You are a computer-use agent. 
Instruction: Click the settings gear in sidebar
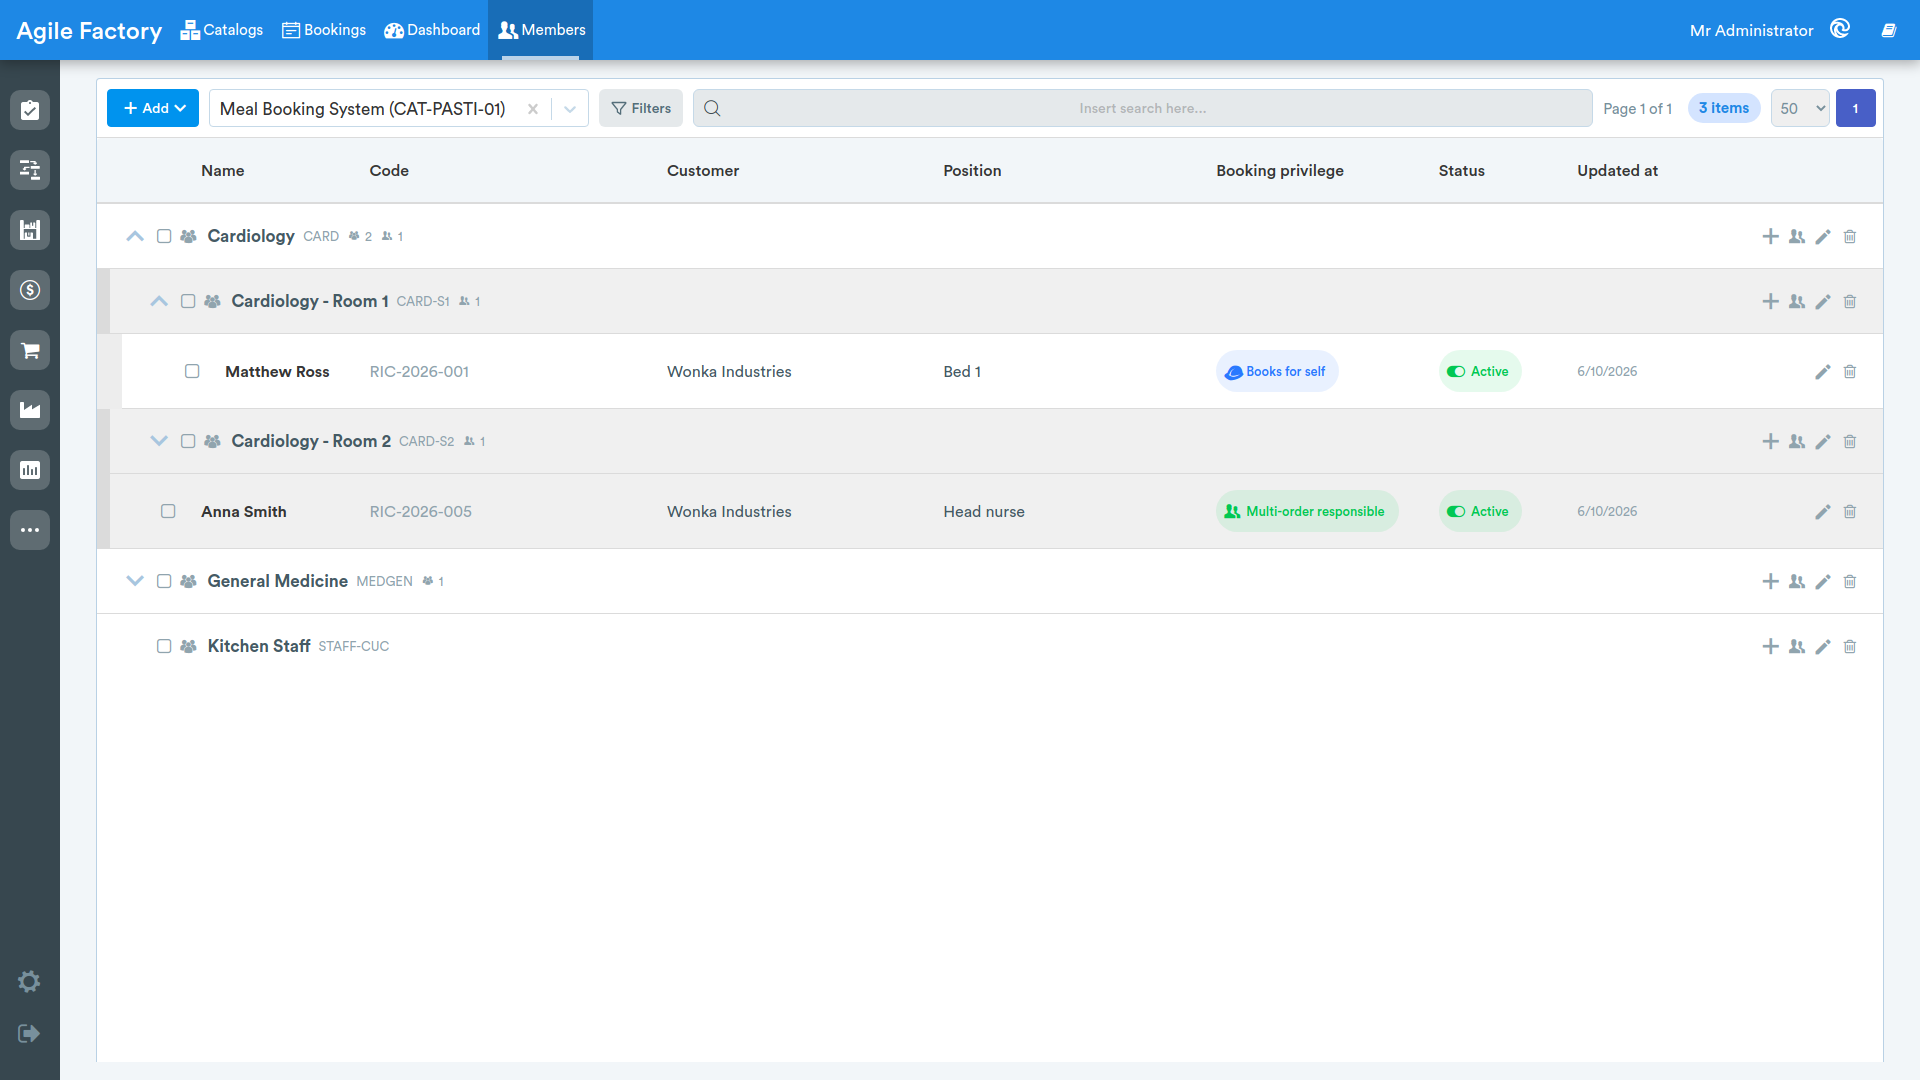coord(29,981)
